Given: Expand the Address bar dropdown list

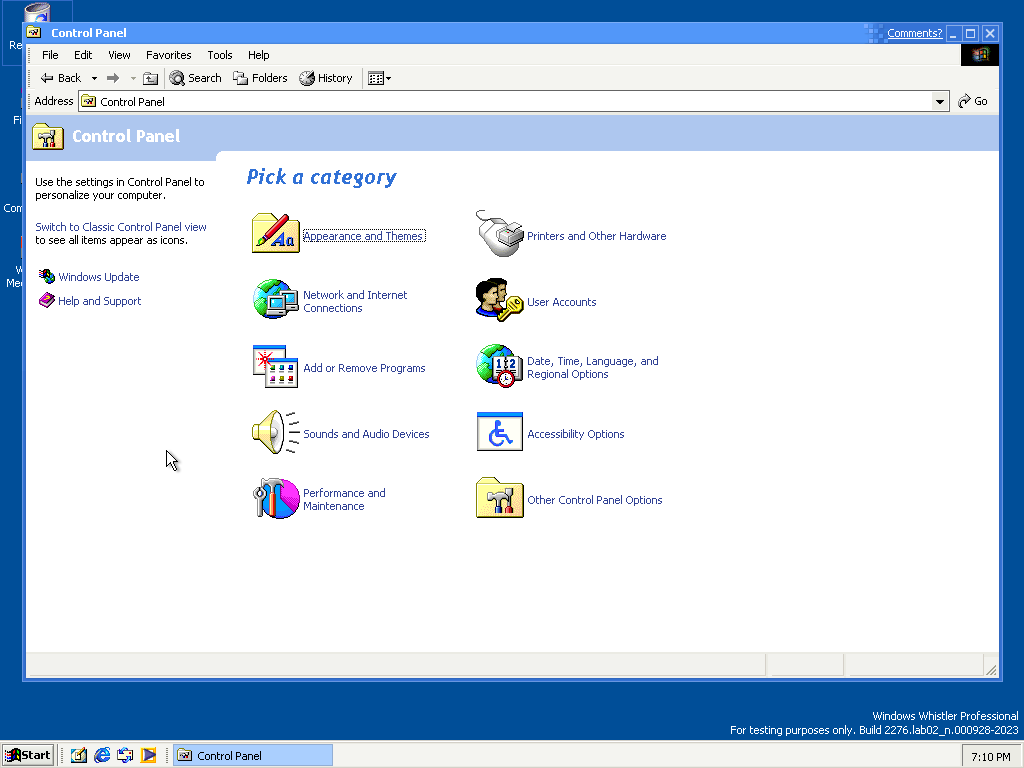Looking at the screenshot, I should coord(940,101).
